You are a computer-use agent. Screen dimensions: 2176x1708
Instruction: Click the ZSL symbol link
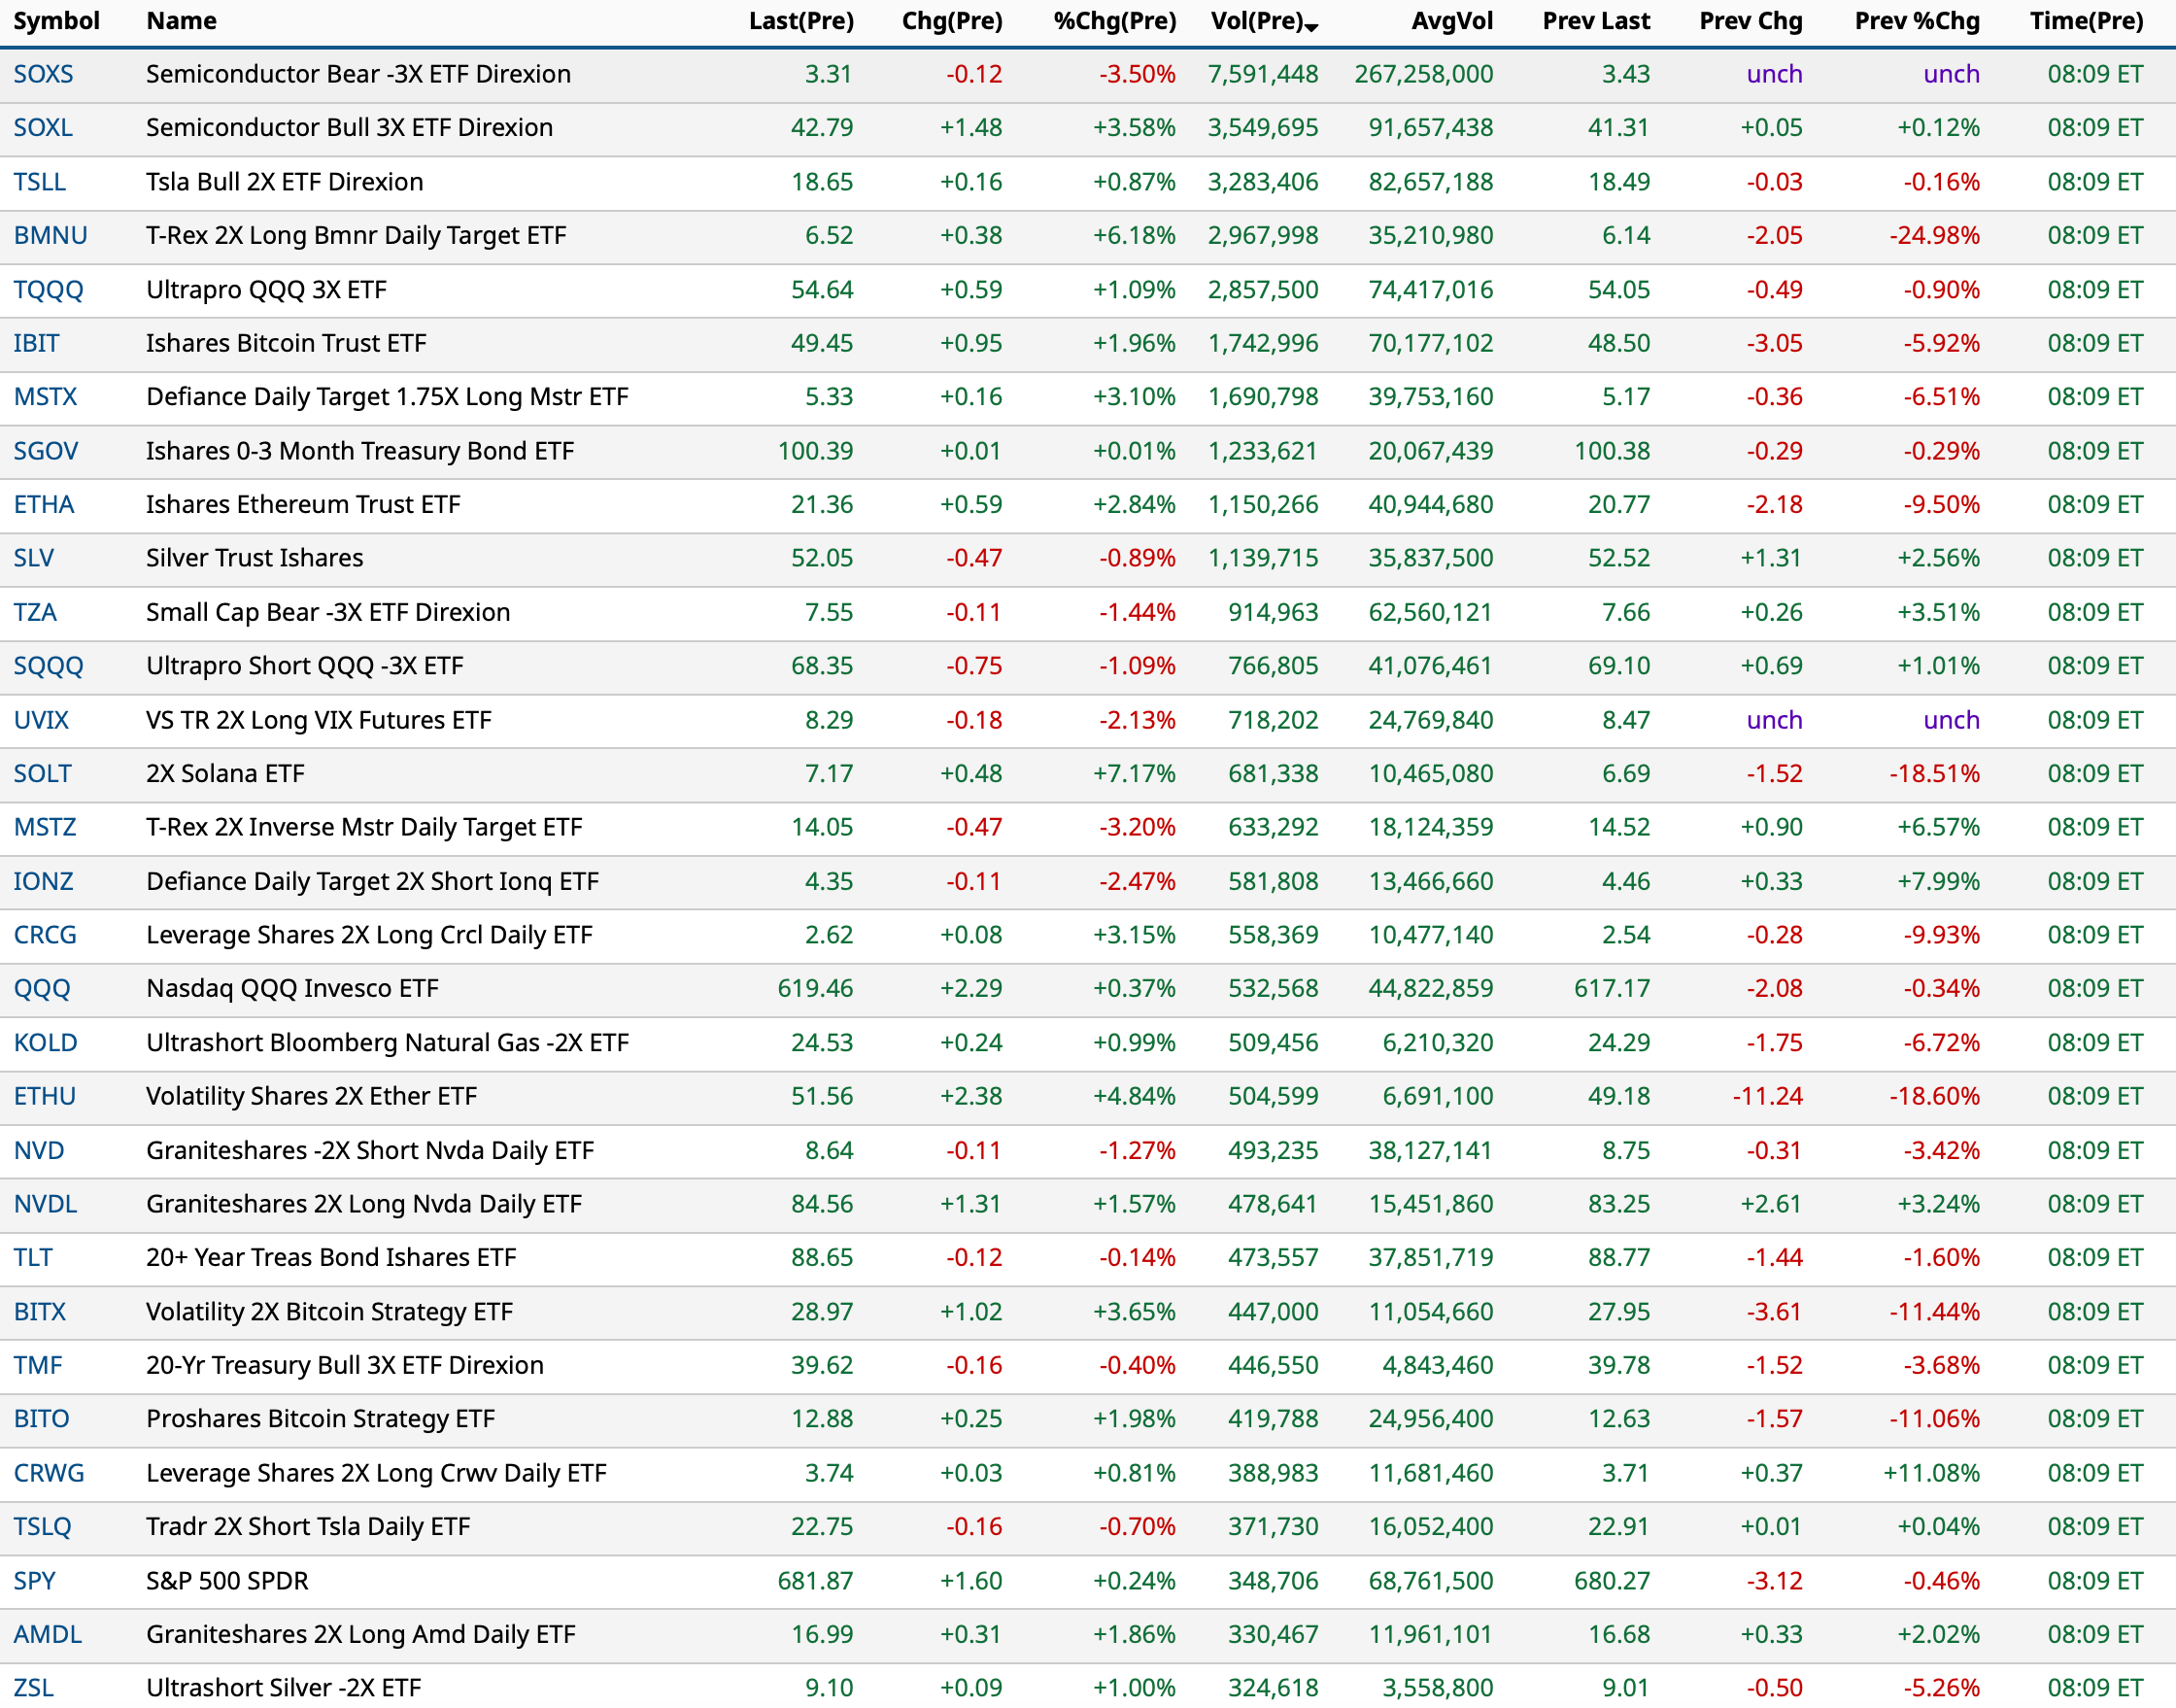click(x=33, y=1688)
